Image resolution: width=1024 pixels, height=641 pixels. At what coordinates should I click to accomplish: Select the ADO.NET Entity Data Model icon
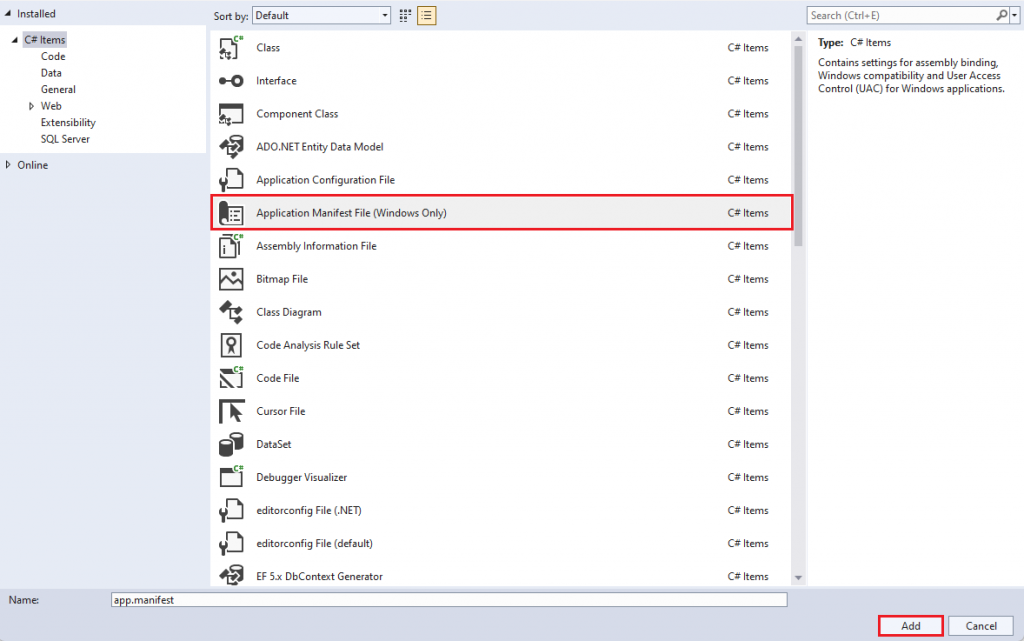pos(231,146)
